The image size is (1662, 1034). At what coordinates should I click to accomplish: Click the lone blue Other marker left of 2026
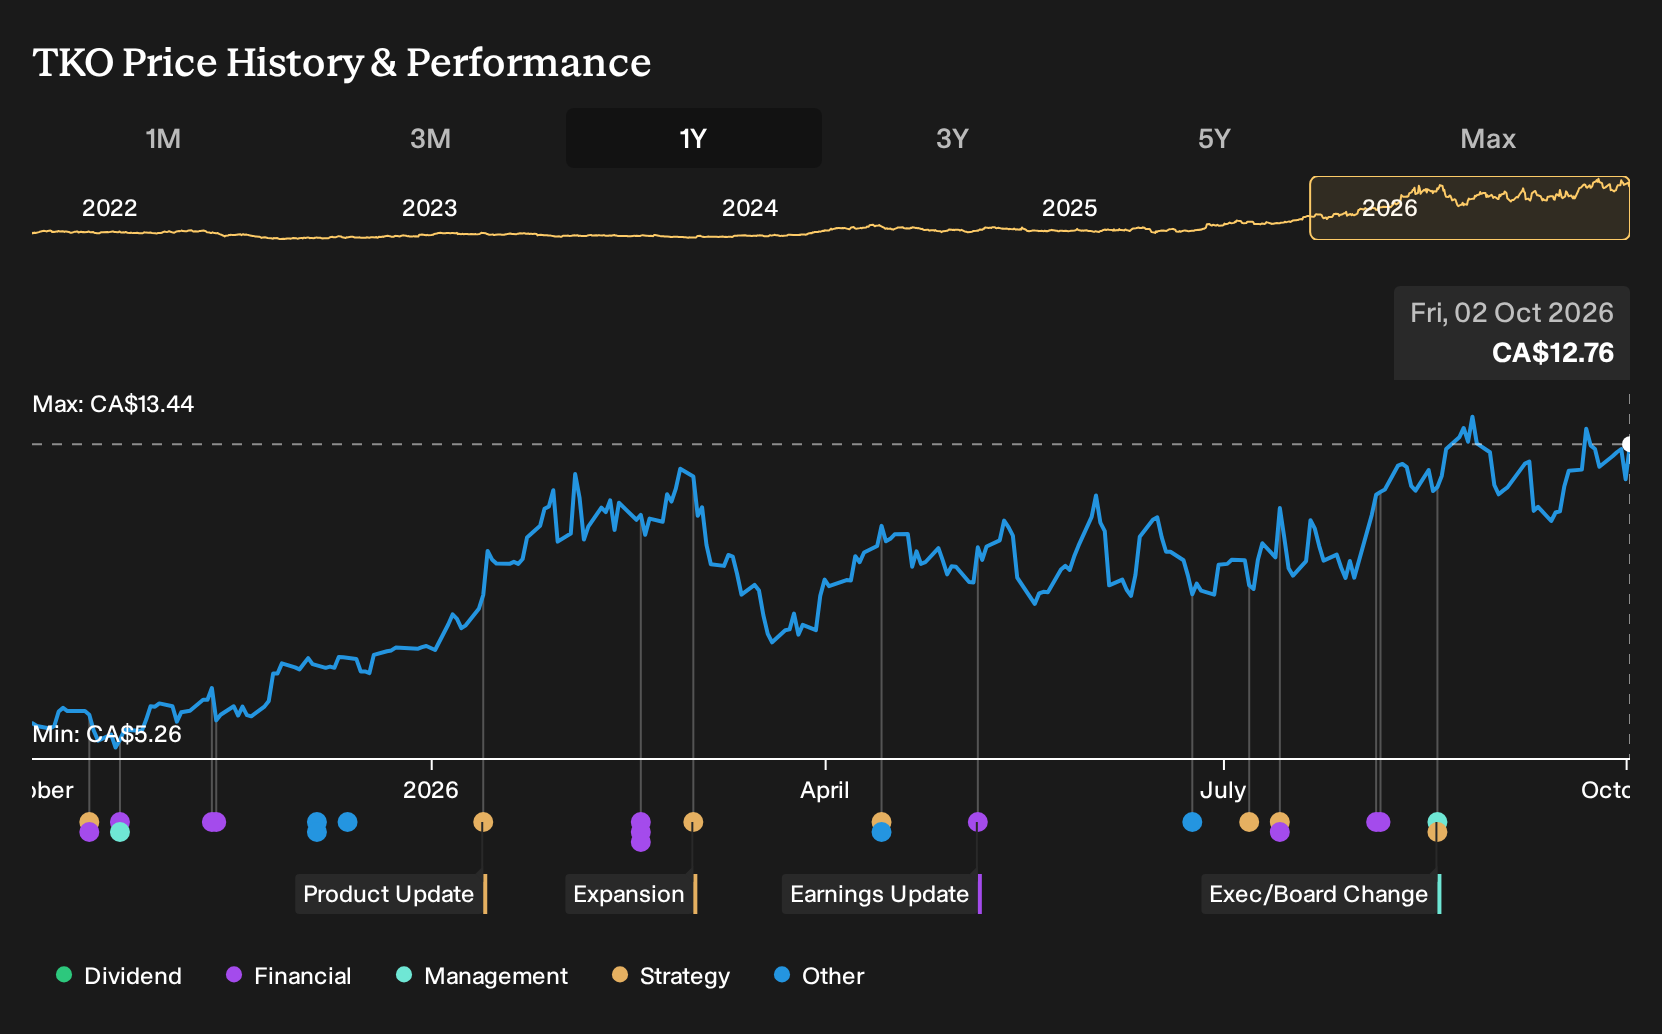click(347, 822)
